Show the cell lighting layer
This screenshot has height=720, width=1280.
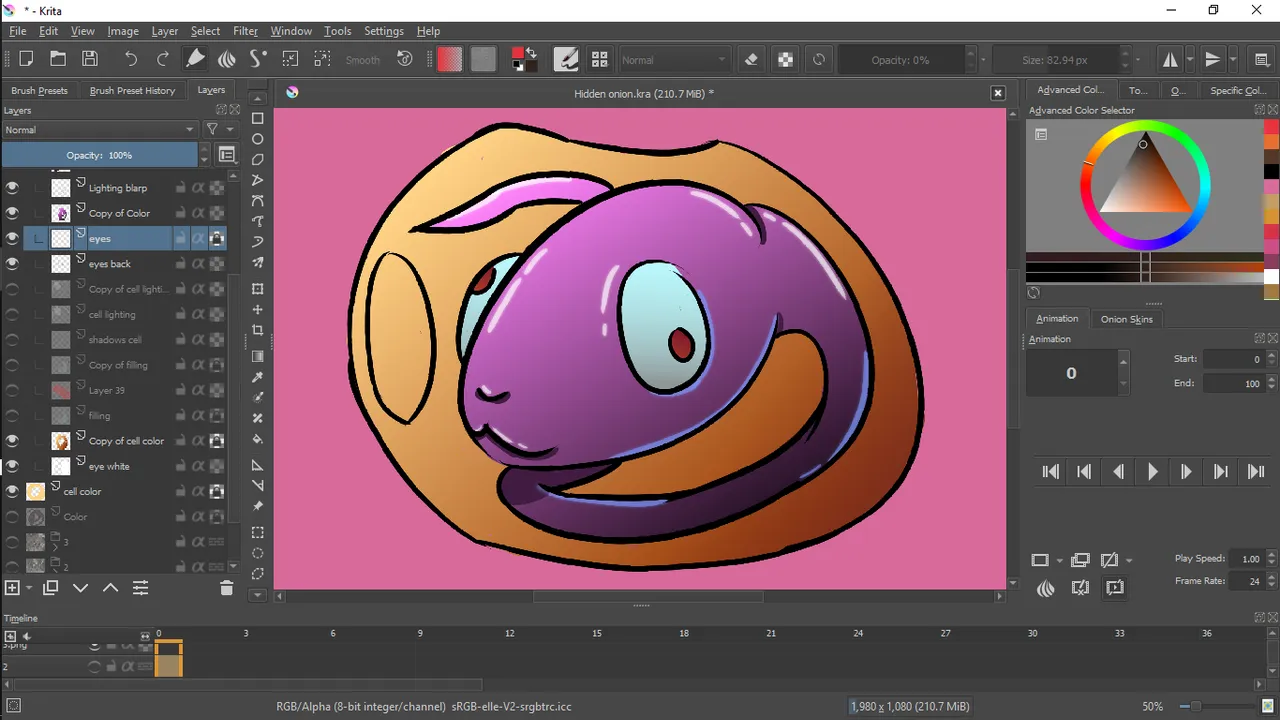[x=12, y=314]
